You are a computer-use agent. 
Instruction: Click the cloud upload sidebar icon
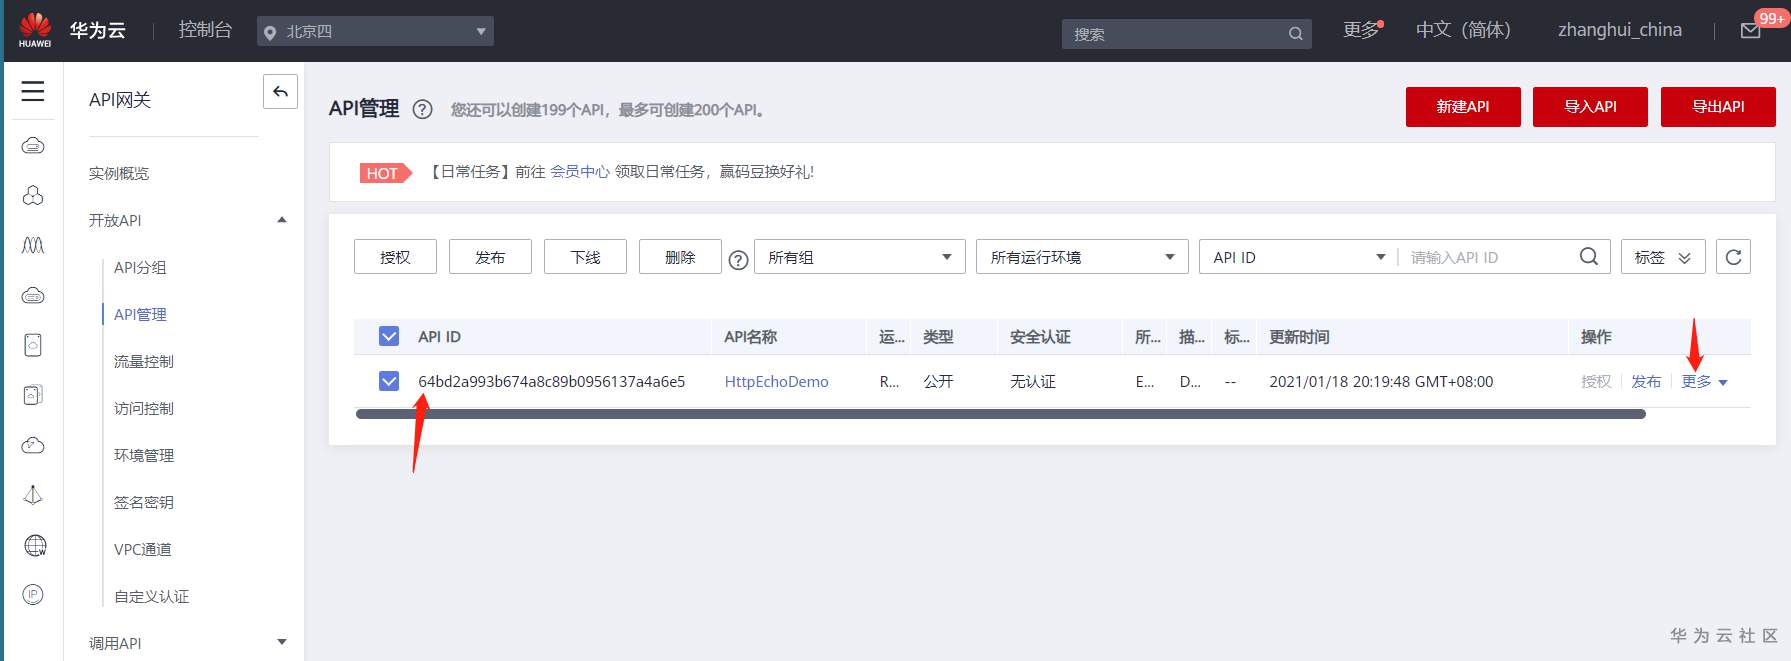(33, 445)
